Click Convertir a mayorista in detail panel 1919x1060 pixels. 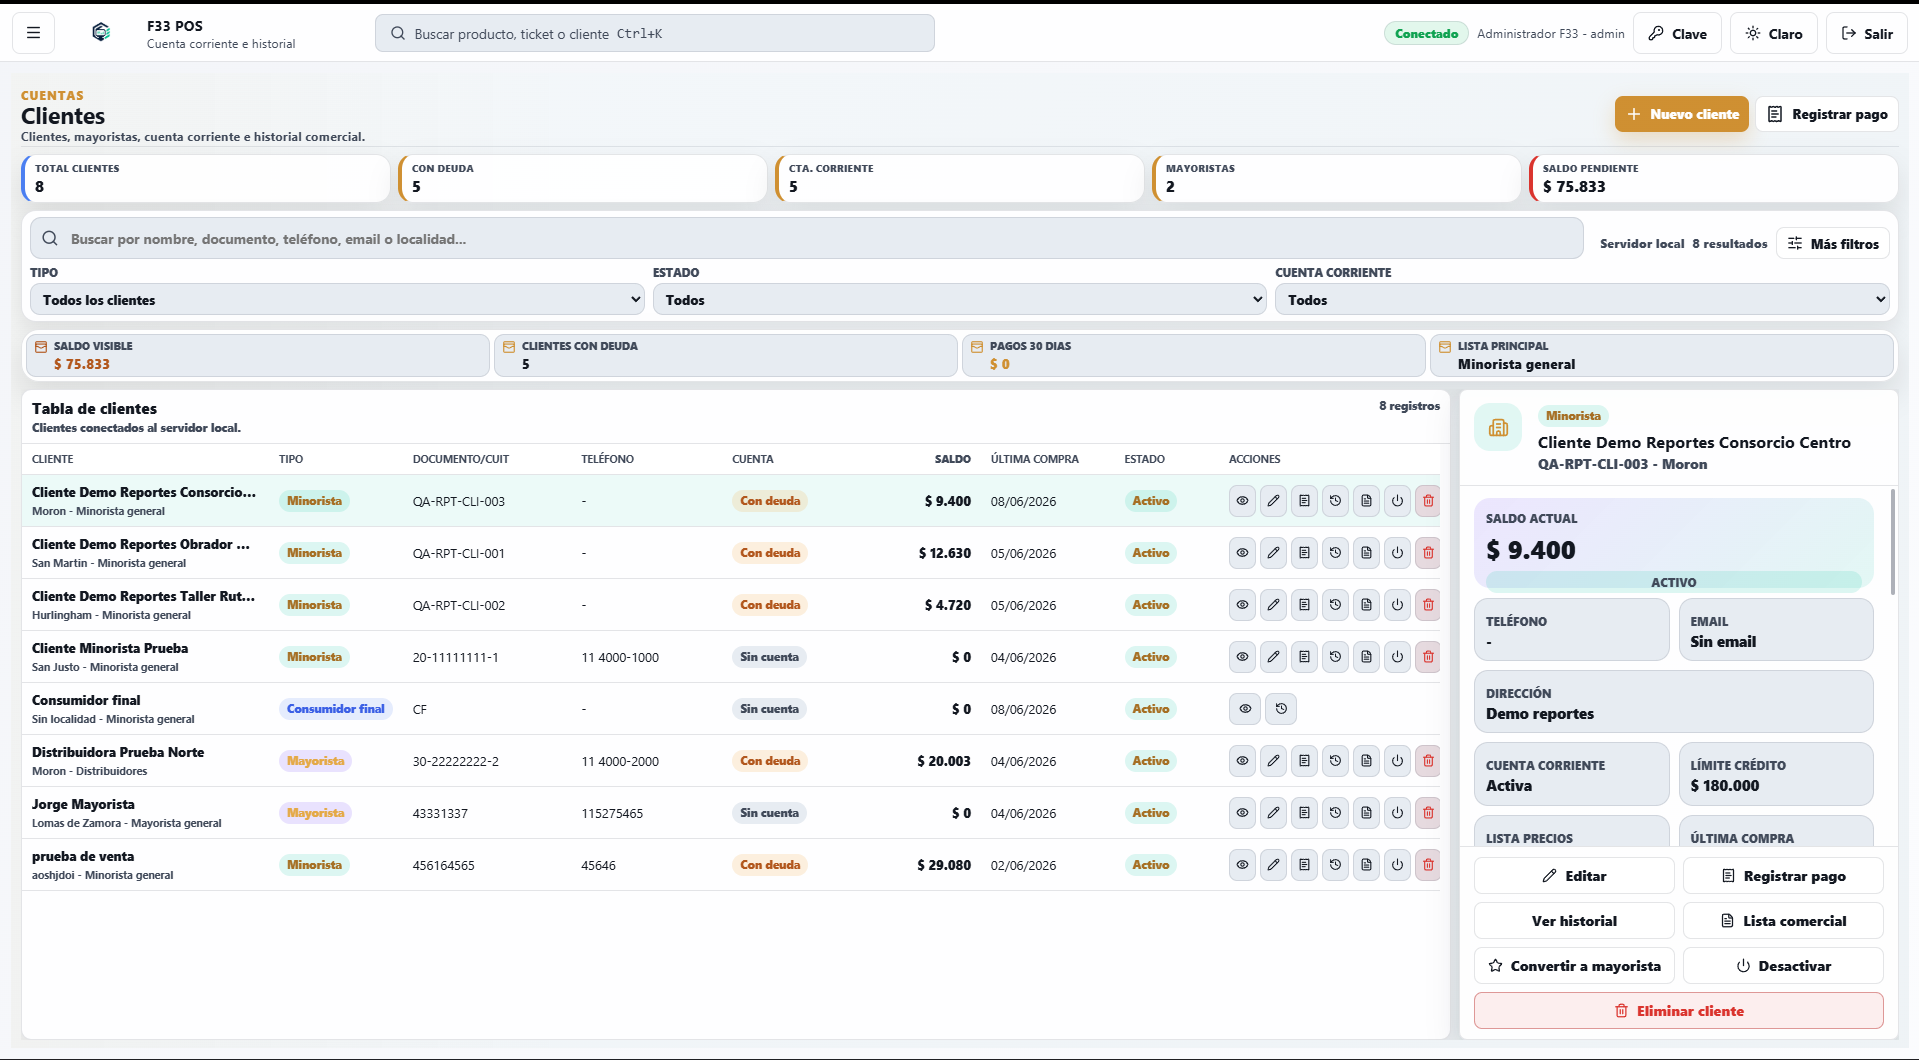(1574, 966)
